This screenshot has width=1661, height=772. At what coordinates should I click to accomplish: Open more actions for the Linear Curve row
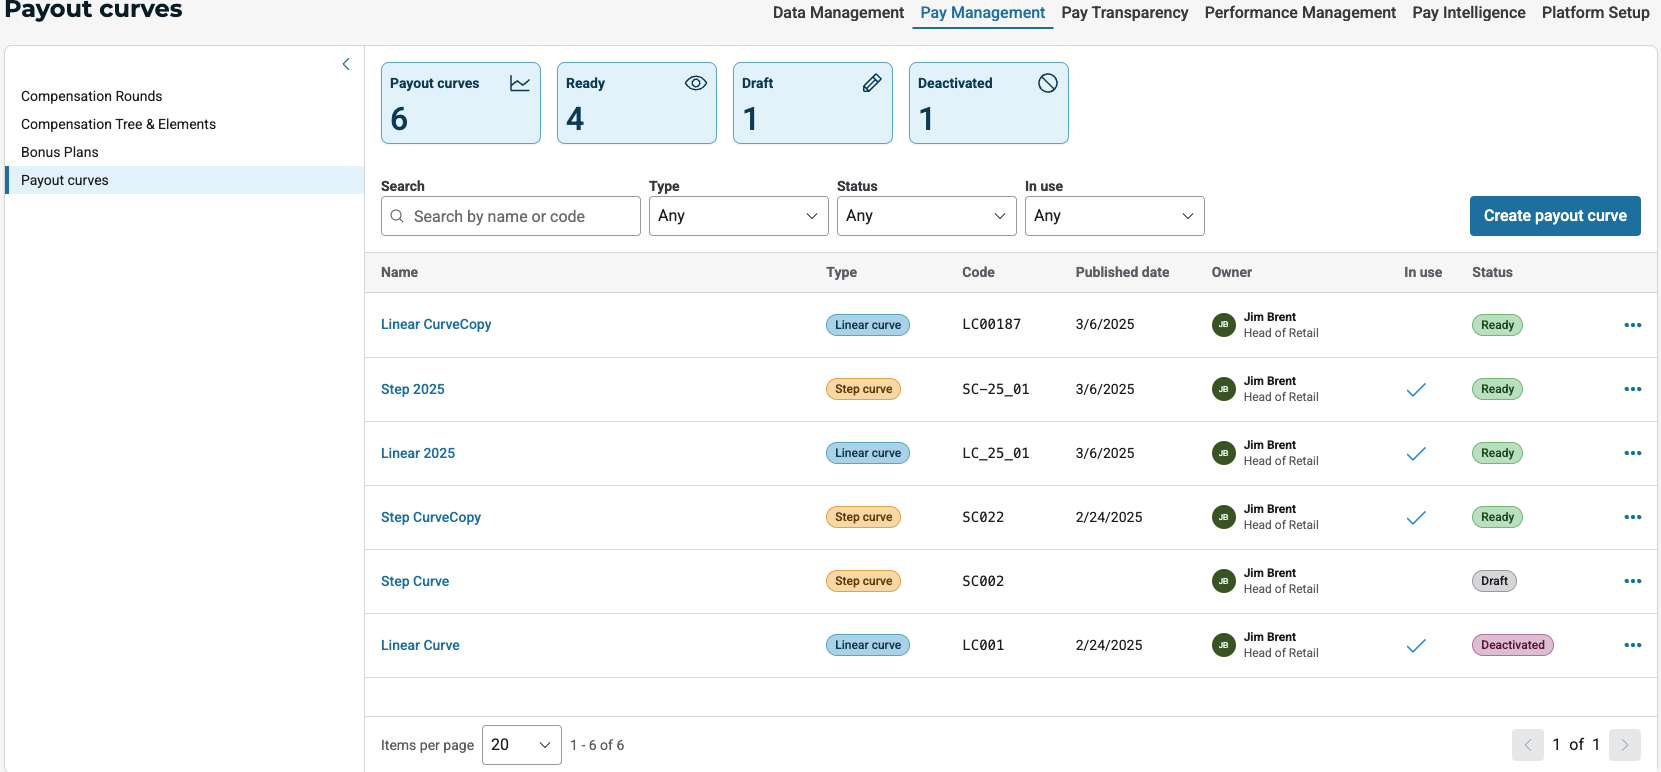click(1632, 645)
